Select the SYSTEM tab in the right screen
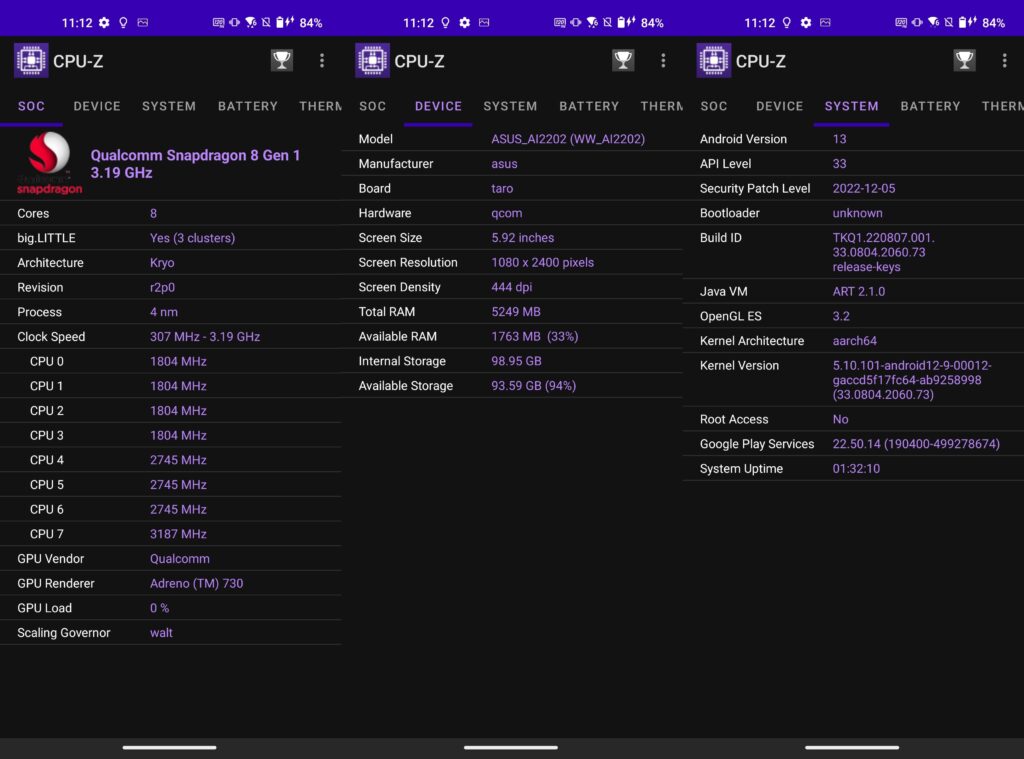The width and height of the screenshot is (1024, 759). [852, 106]
